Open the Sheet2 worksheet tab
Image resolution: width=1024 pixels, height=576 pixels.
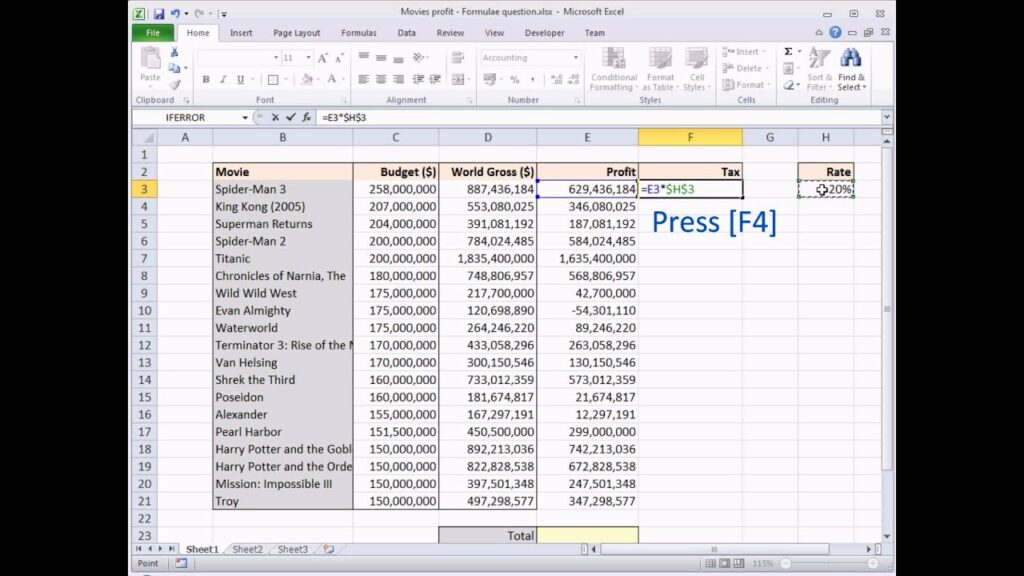point(247,549)
